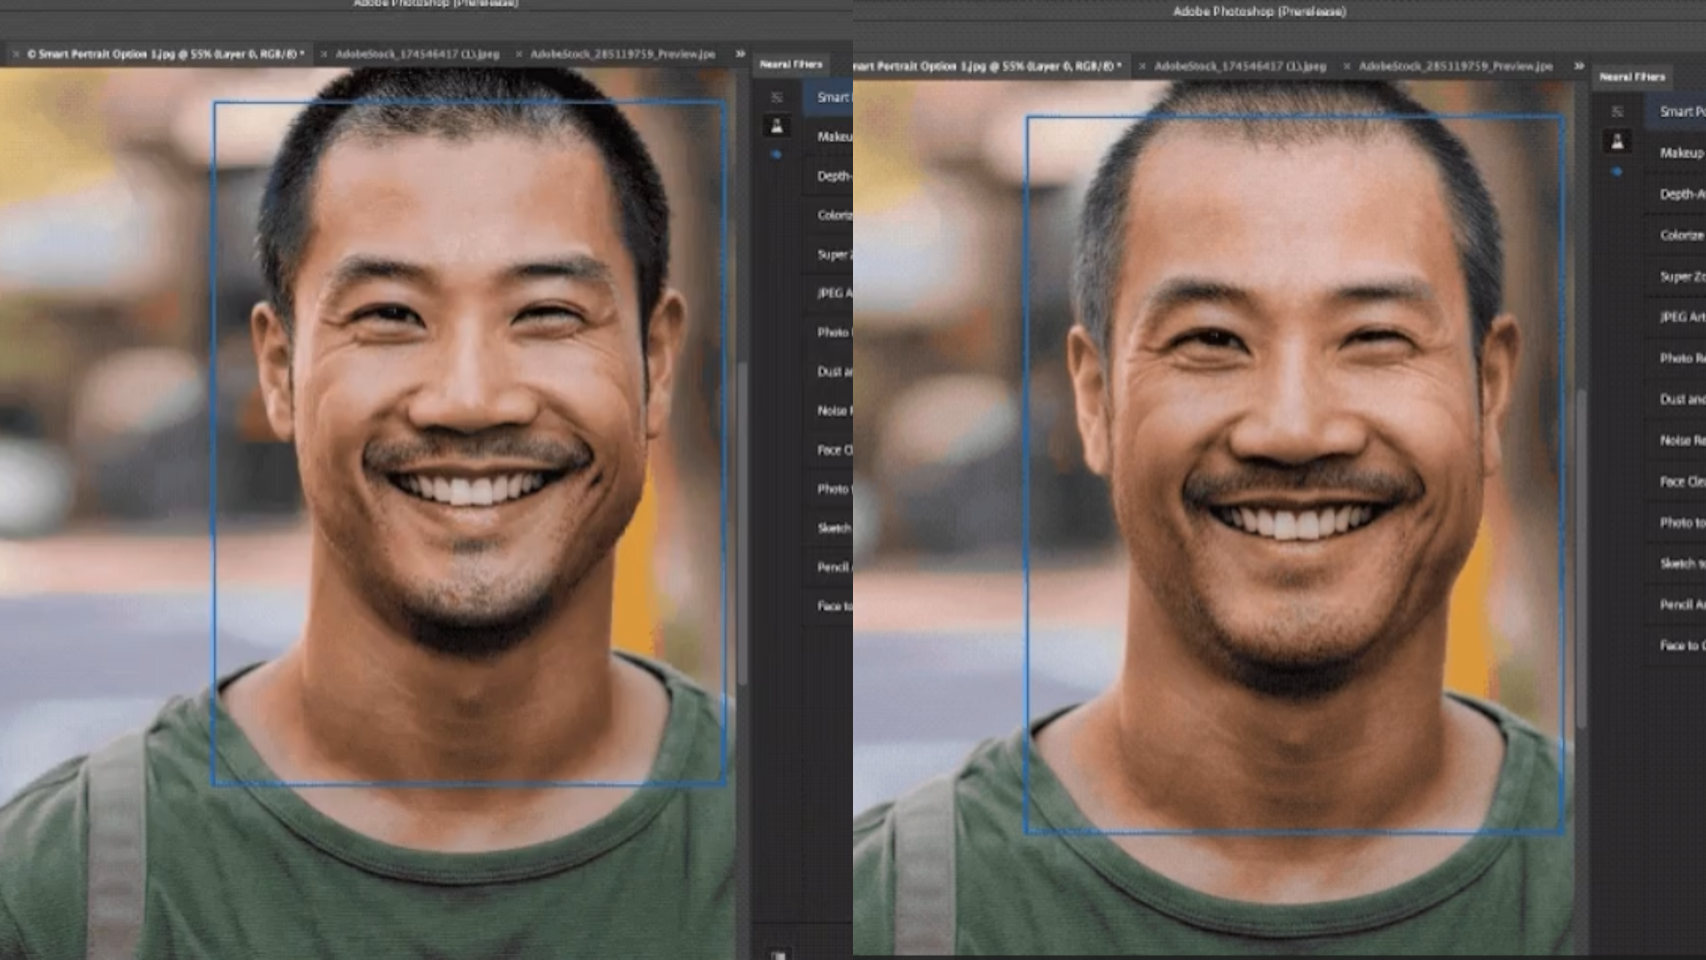Select Super Zoom filter in left window
The image size is (1706, 960).
[834, 254]
